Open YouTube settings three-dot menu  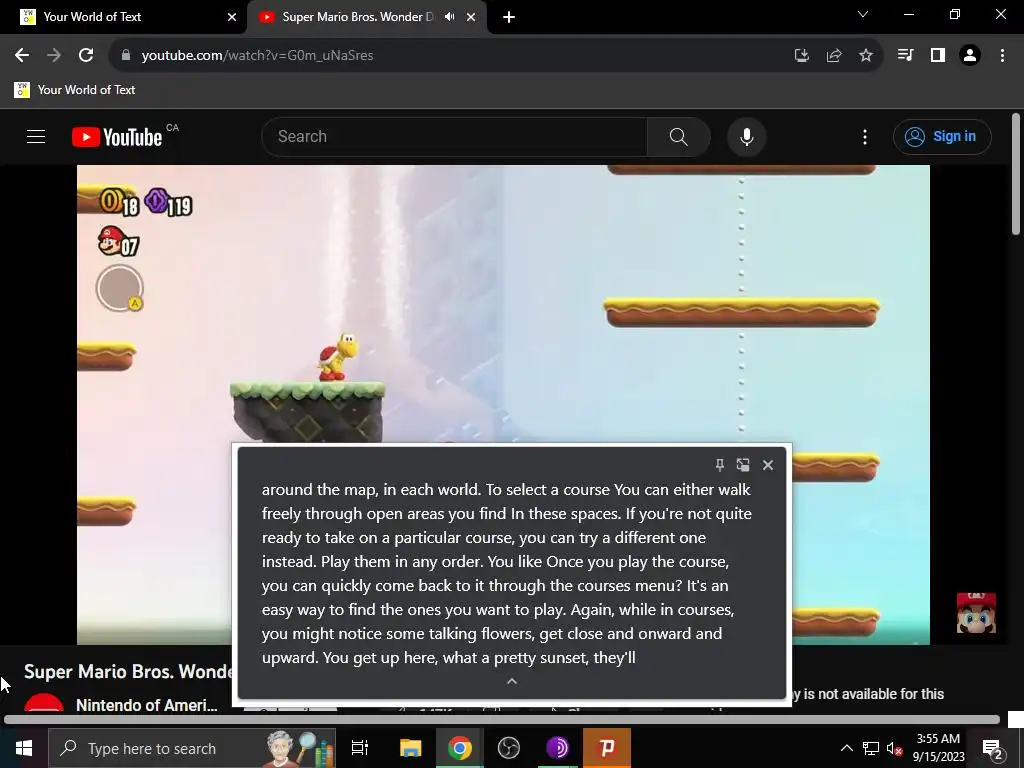865,136
